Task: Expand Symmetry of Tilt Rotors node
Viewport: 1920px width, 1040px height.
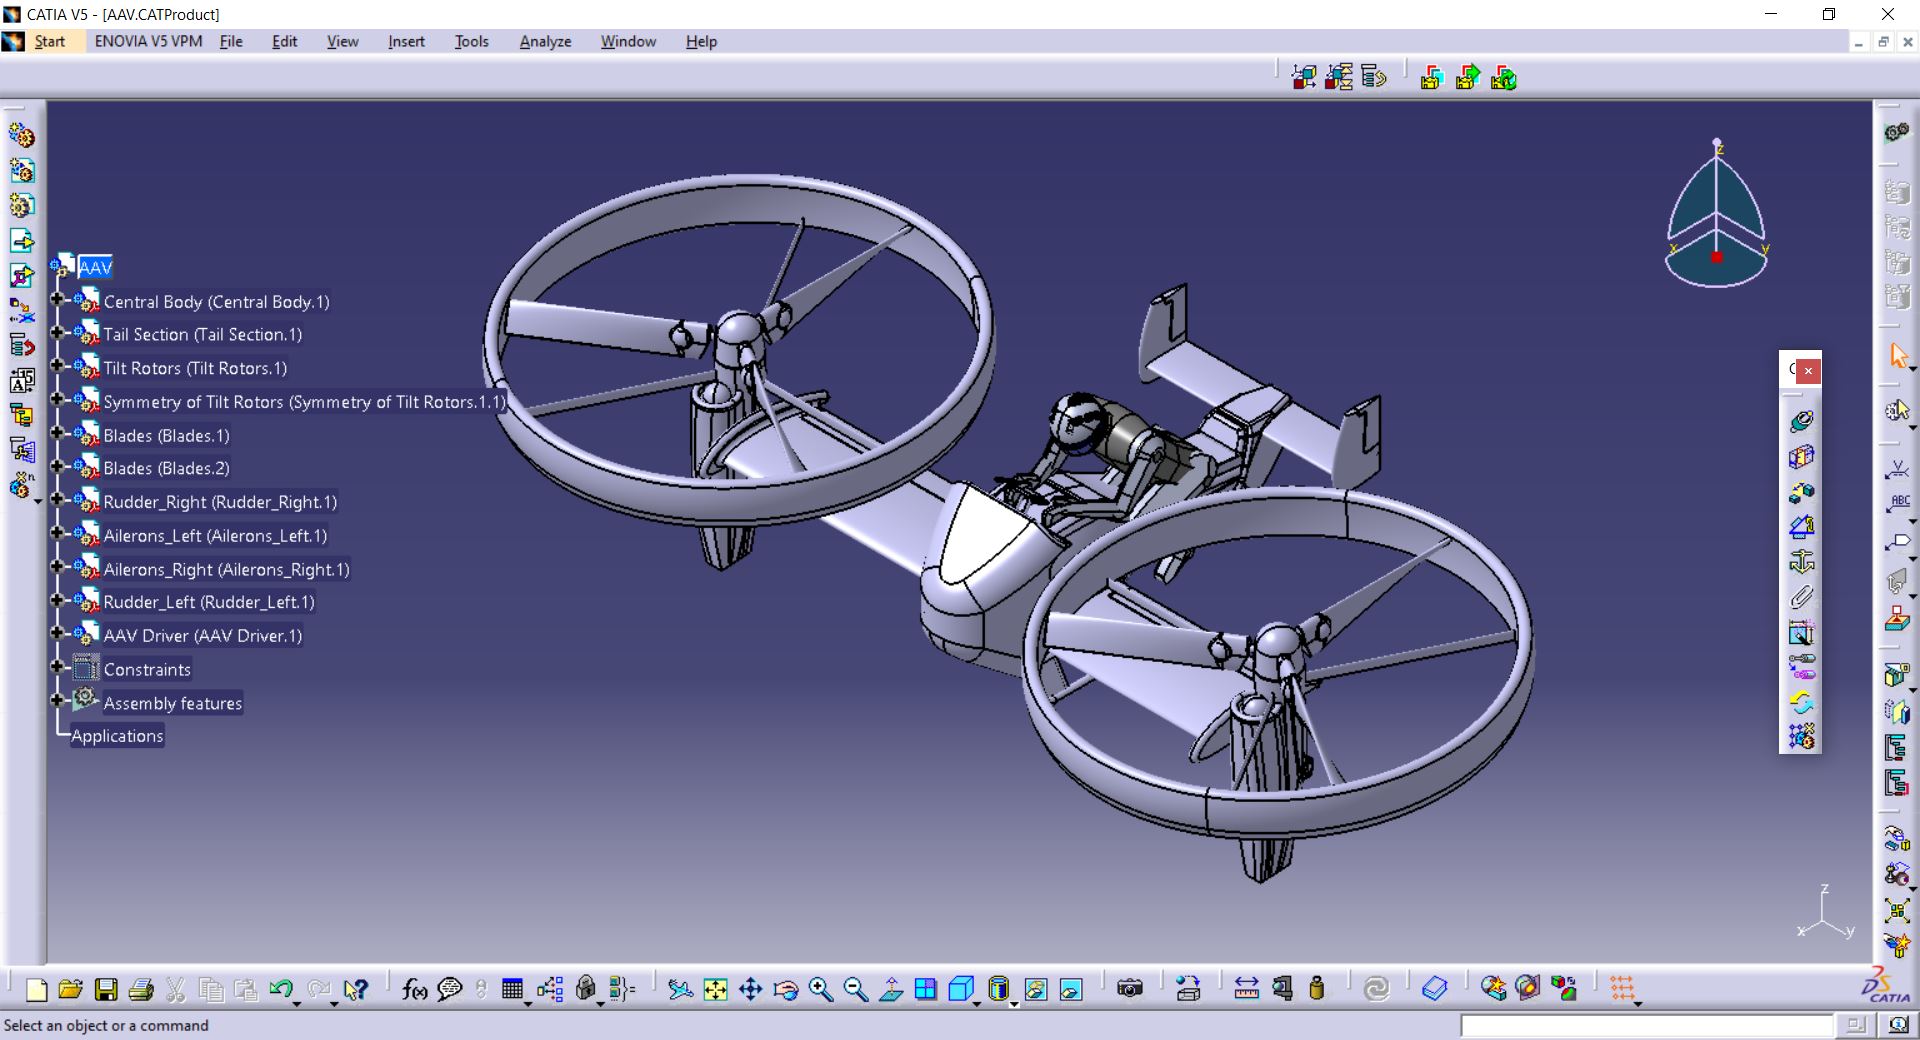Action: click(x=57, y=399)
